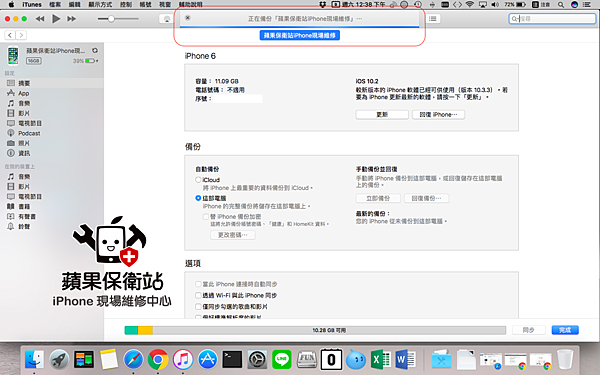The width and height of the screenshot is (600, 375).
Task: Go back with the left chevron
Action: 10,35
